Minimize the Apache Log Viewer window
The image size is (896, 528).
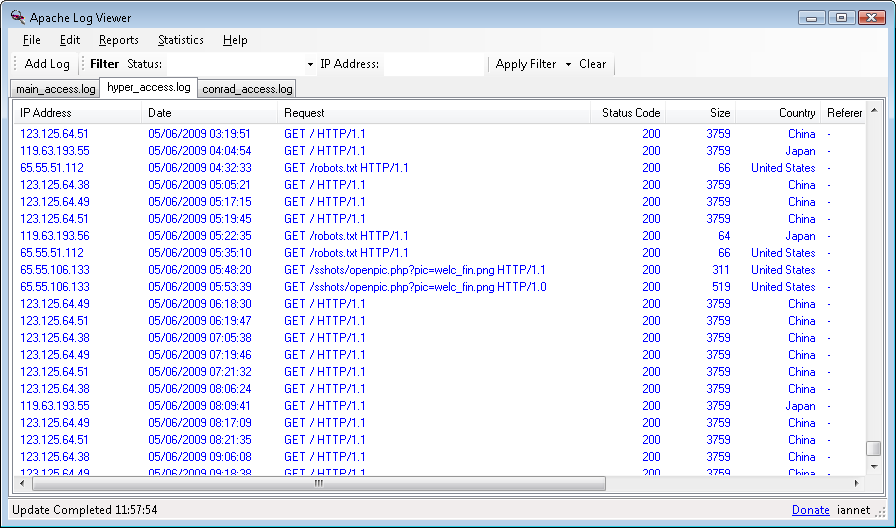(x=811, y=18)
